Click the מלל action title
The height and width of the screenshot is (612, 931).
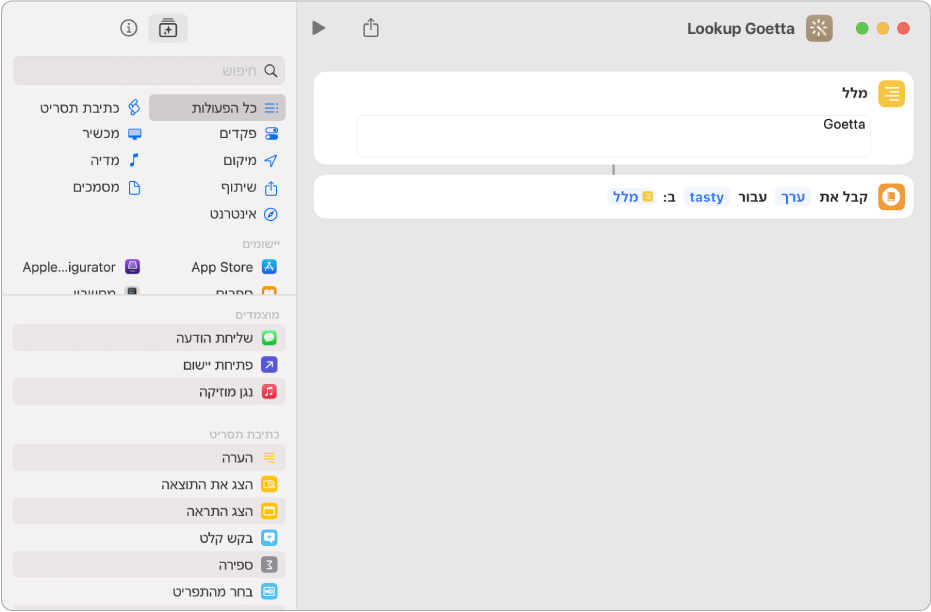854,93
